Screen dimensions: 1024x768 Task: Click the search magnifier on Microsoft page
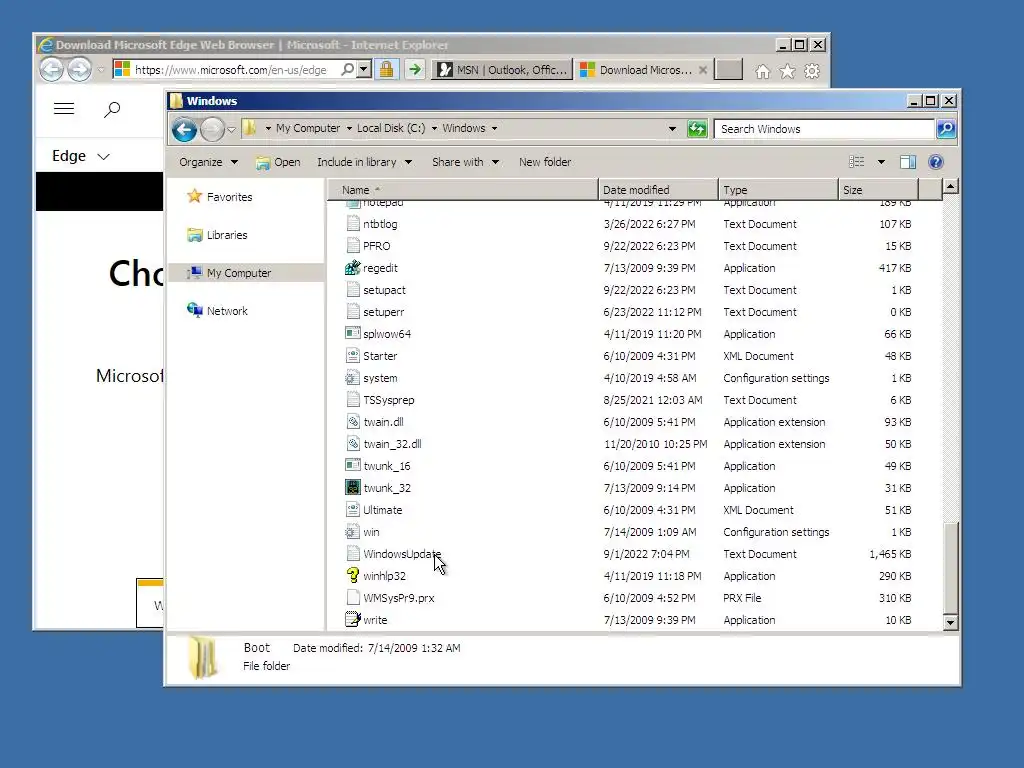coord(112,109)
